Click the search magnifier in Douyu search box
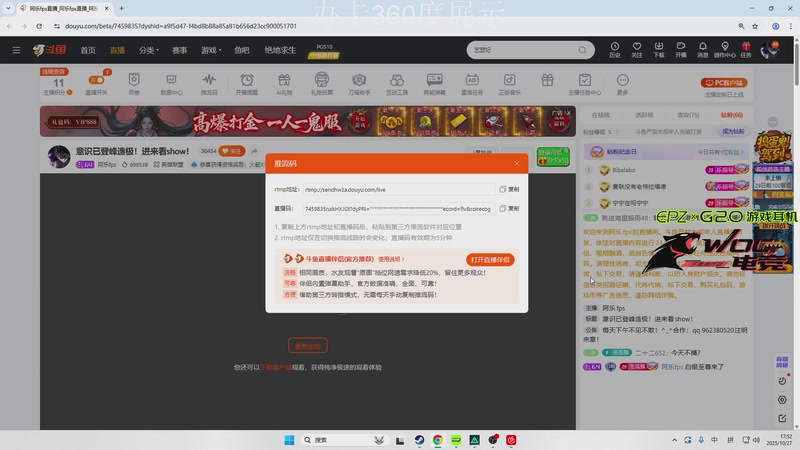800x450 pixels. pyautogui.click(x=582, y=50)
